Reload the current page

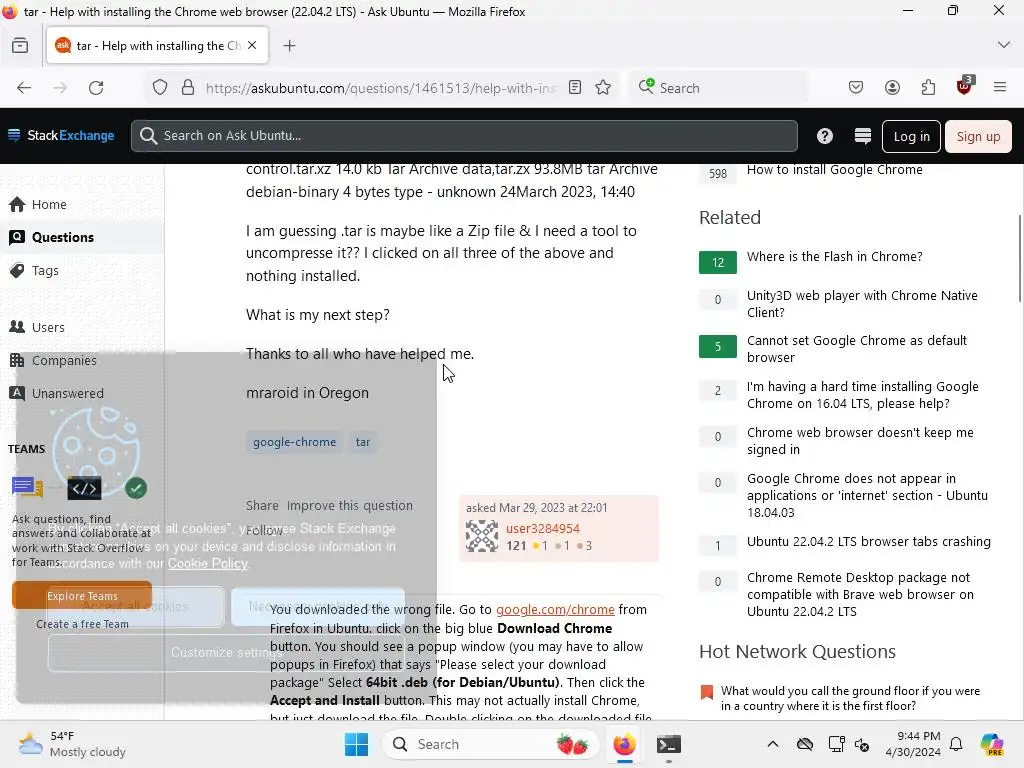tap(96, 88)
